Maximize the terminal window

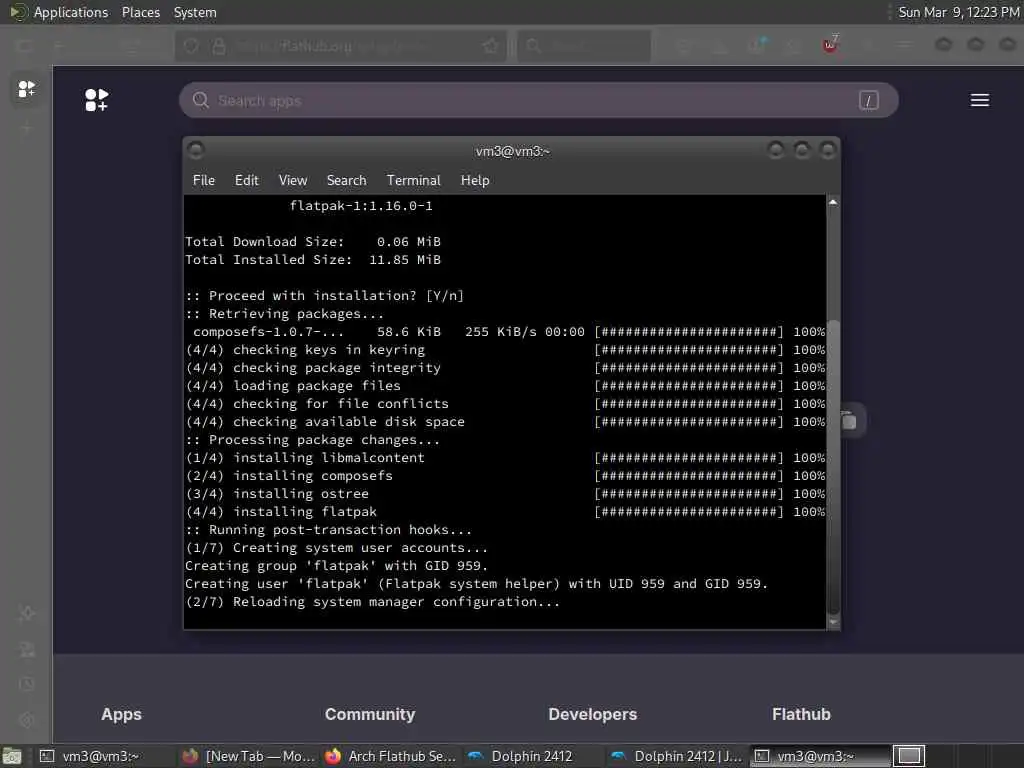pyautogui.click(x=802, y=151)
